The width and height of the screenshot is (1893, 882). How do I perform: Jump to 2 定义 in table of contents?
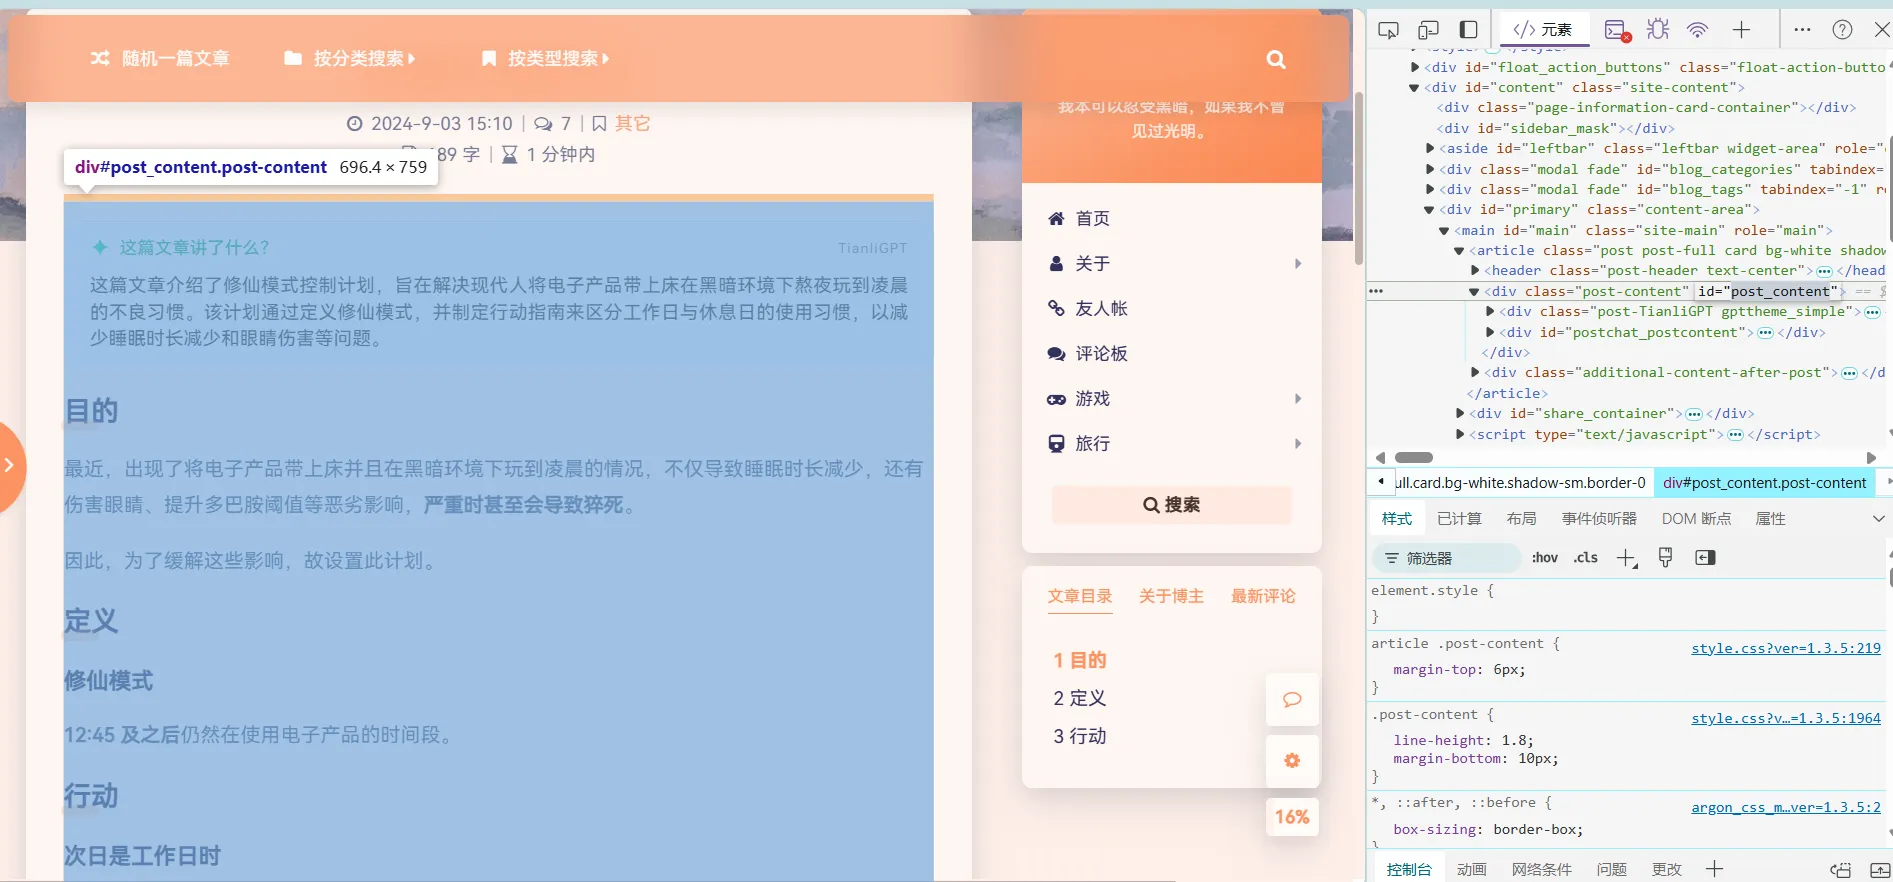tap(1079, 698)
